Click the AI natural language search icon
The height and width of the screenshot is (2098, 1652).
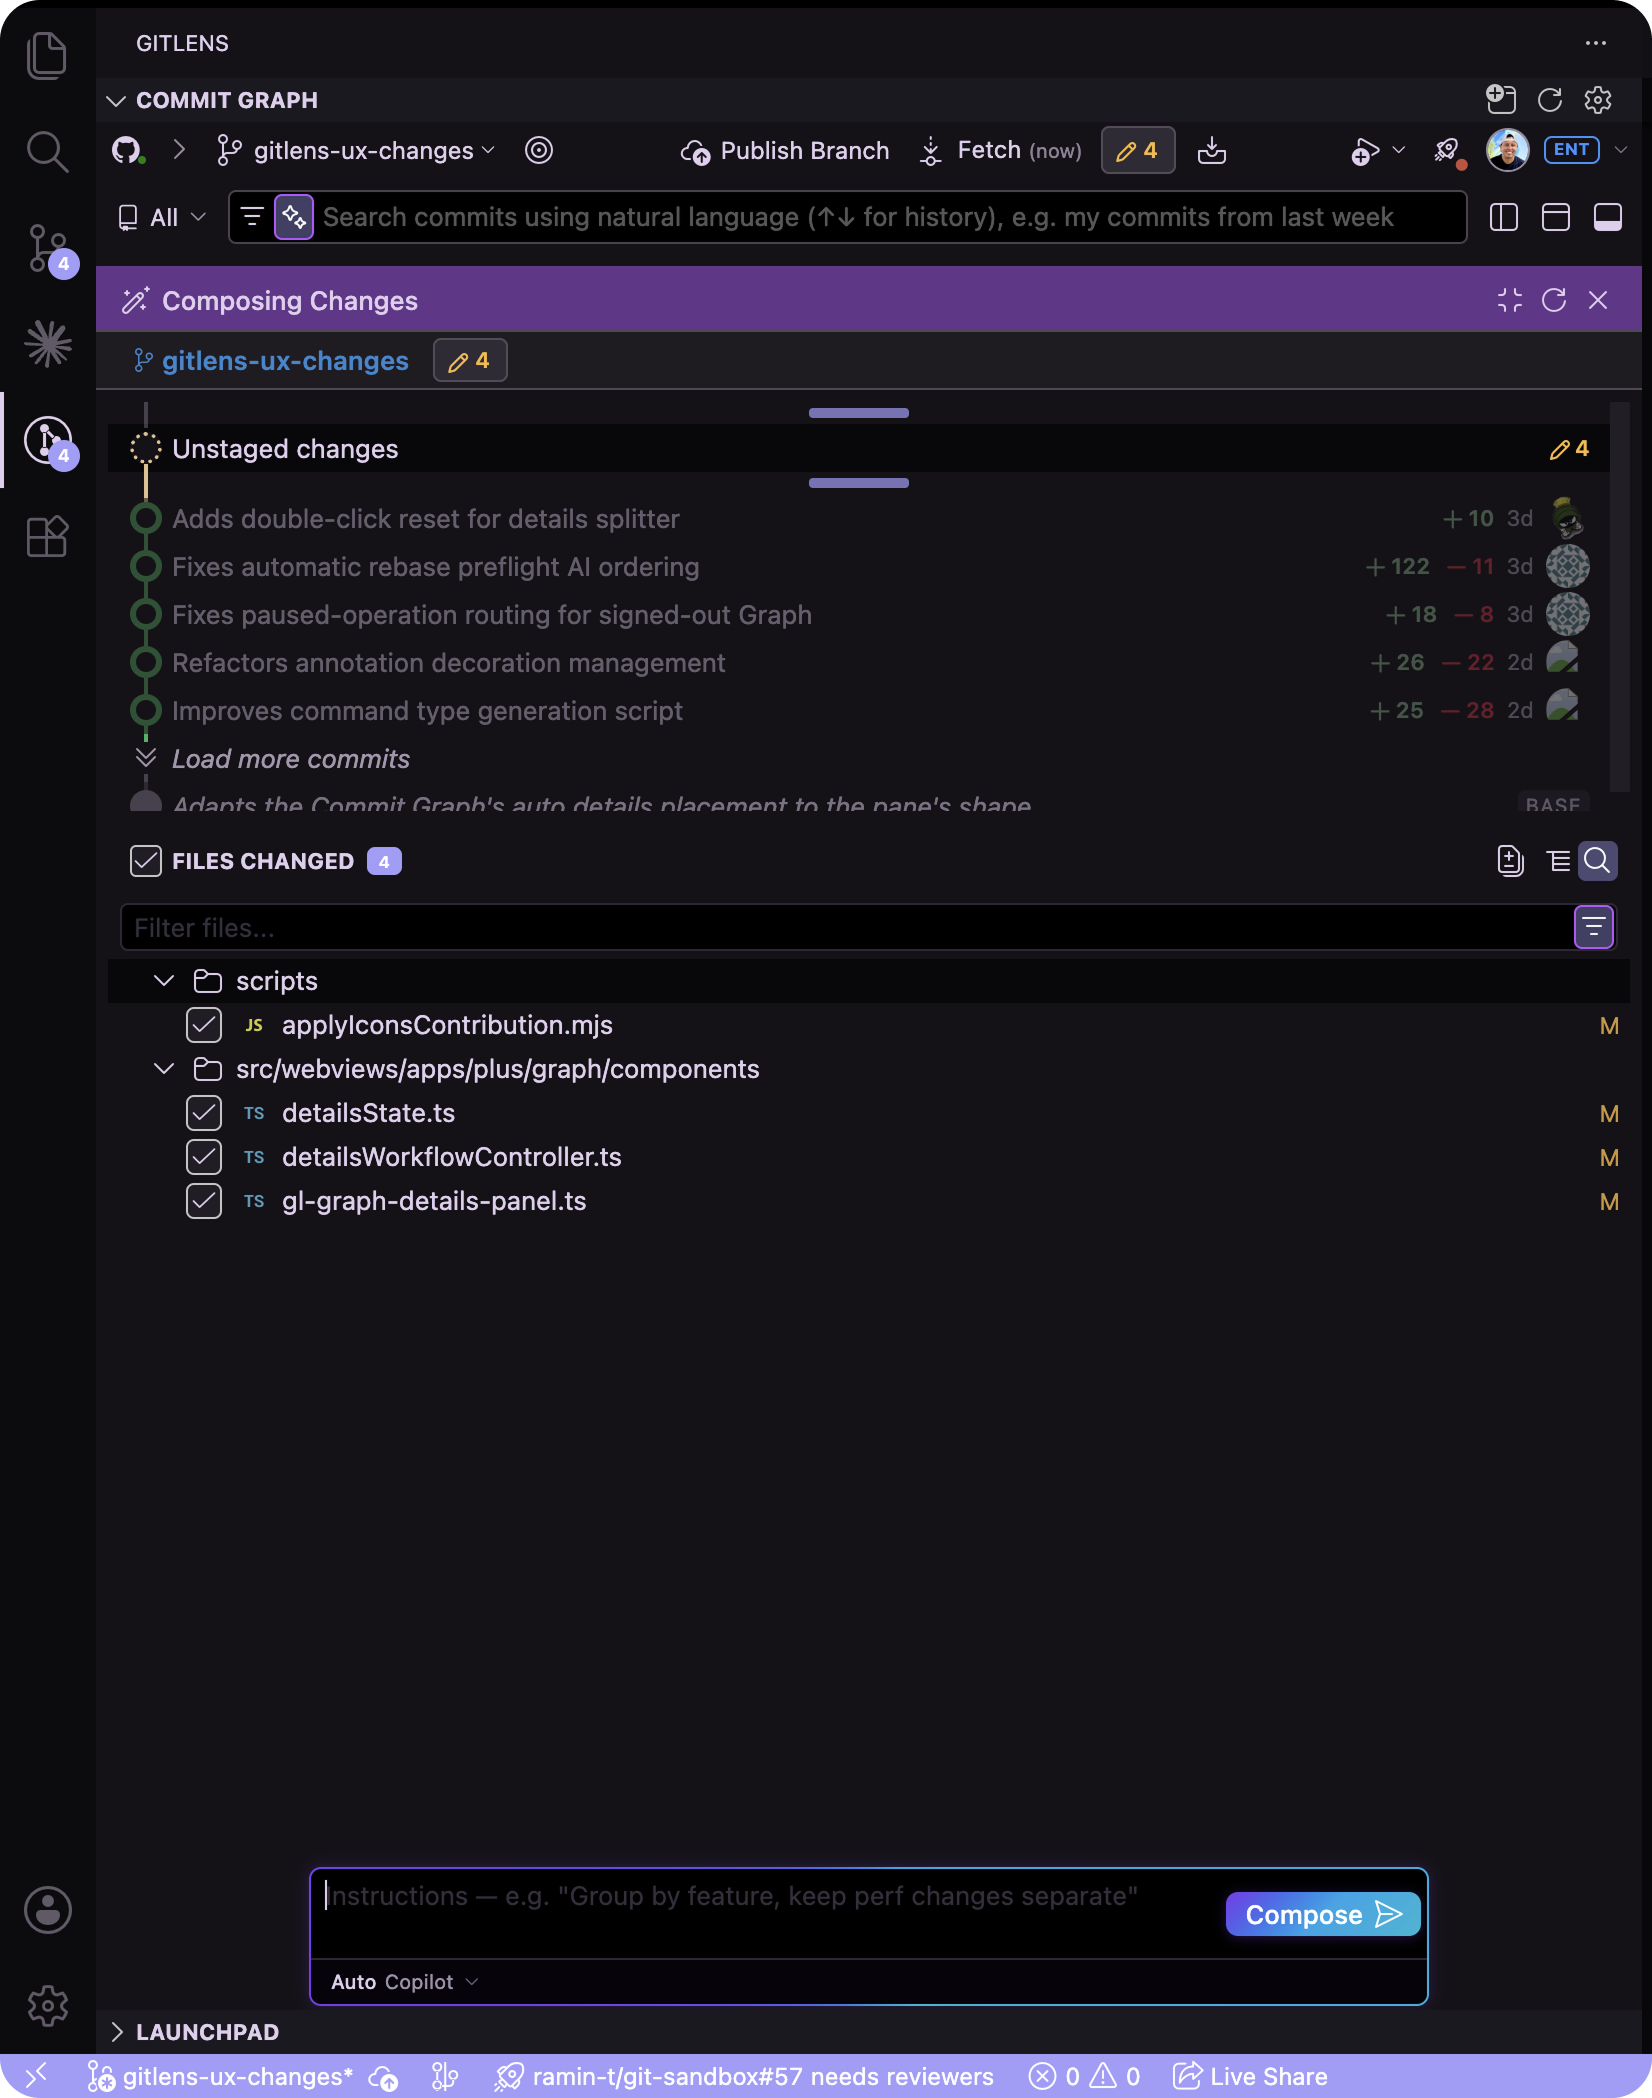[294, 217]
